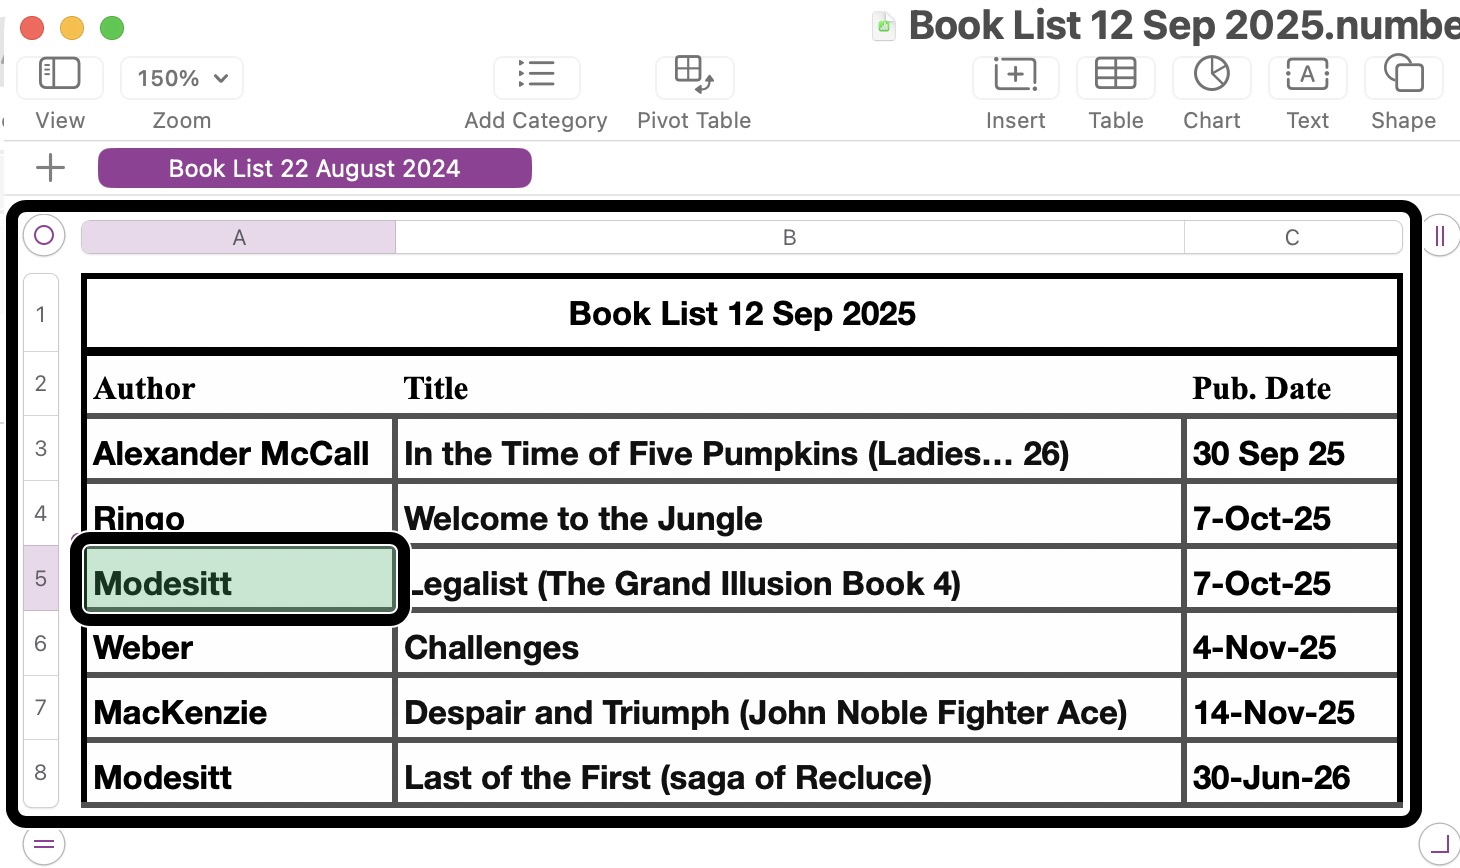Screen dimensions: 1460x868
Task: Click the table select-all circle handle
Action: click(44, 236)
